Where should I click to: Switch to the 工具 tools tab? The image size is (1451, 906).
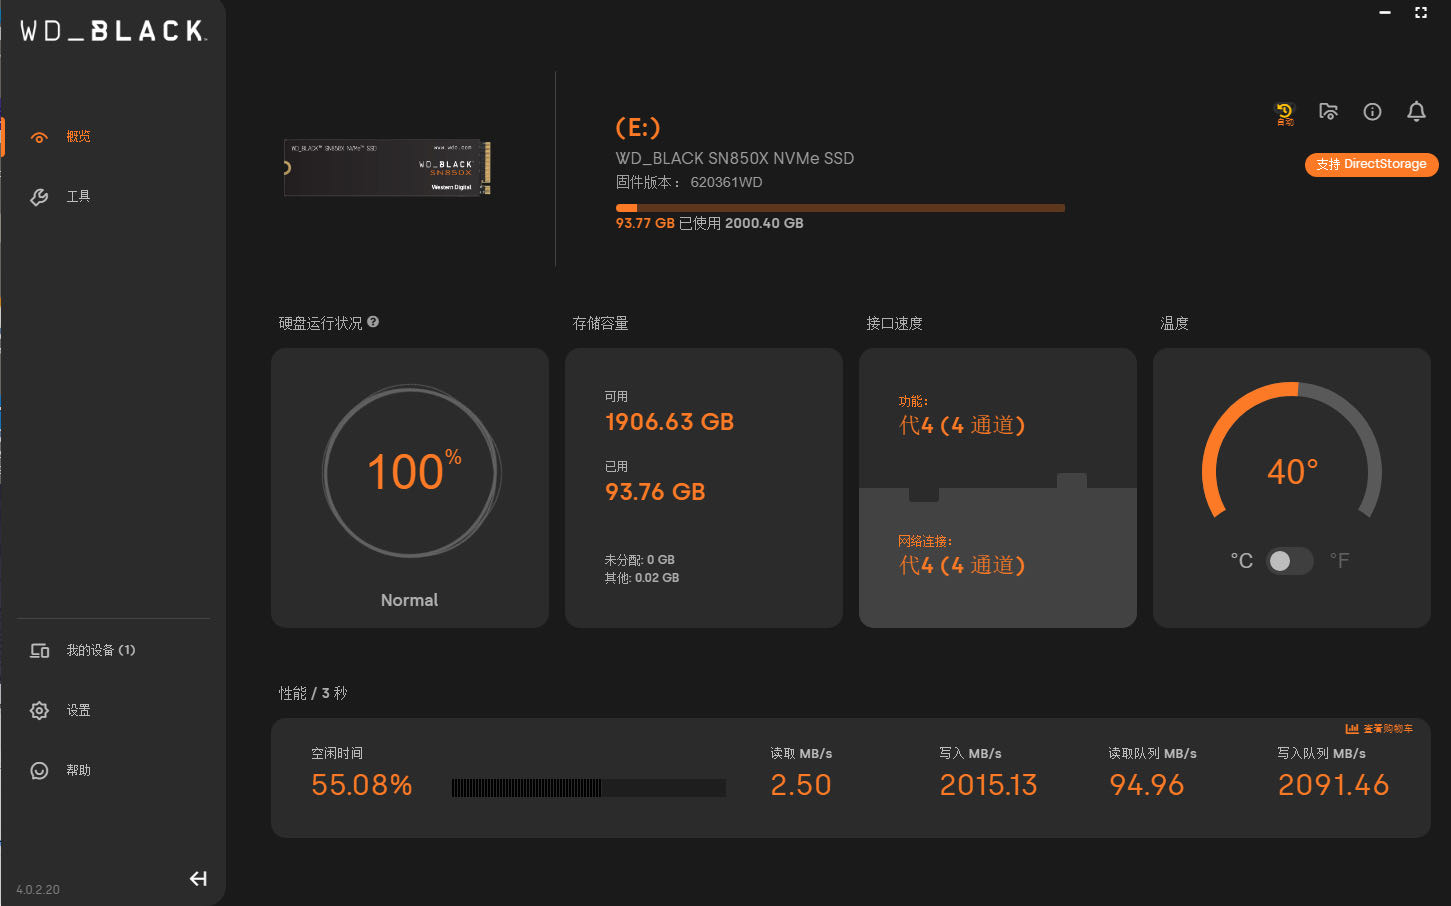[x=78, y=197]
